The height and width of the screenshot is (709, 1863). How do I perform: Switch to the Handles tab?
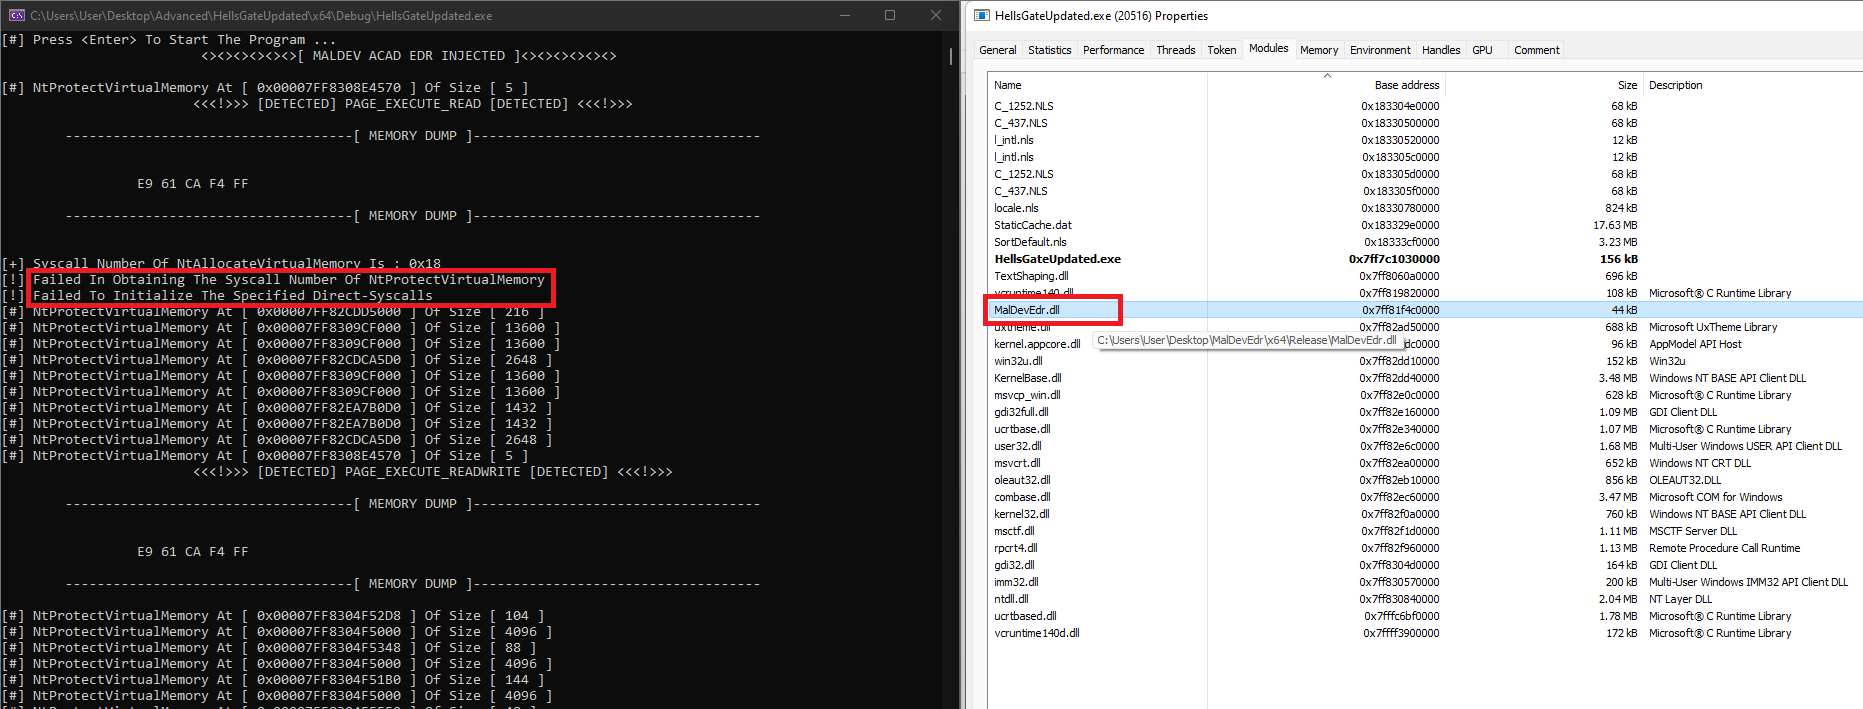(x=1441, y=50)
